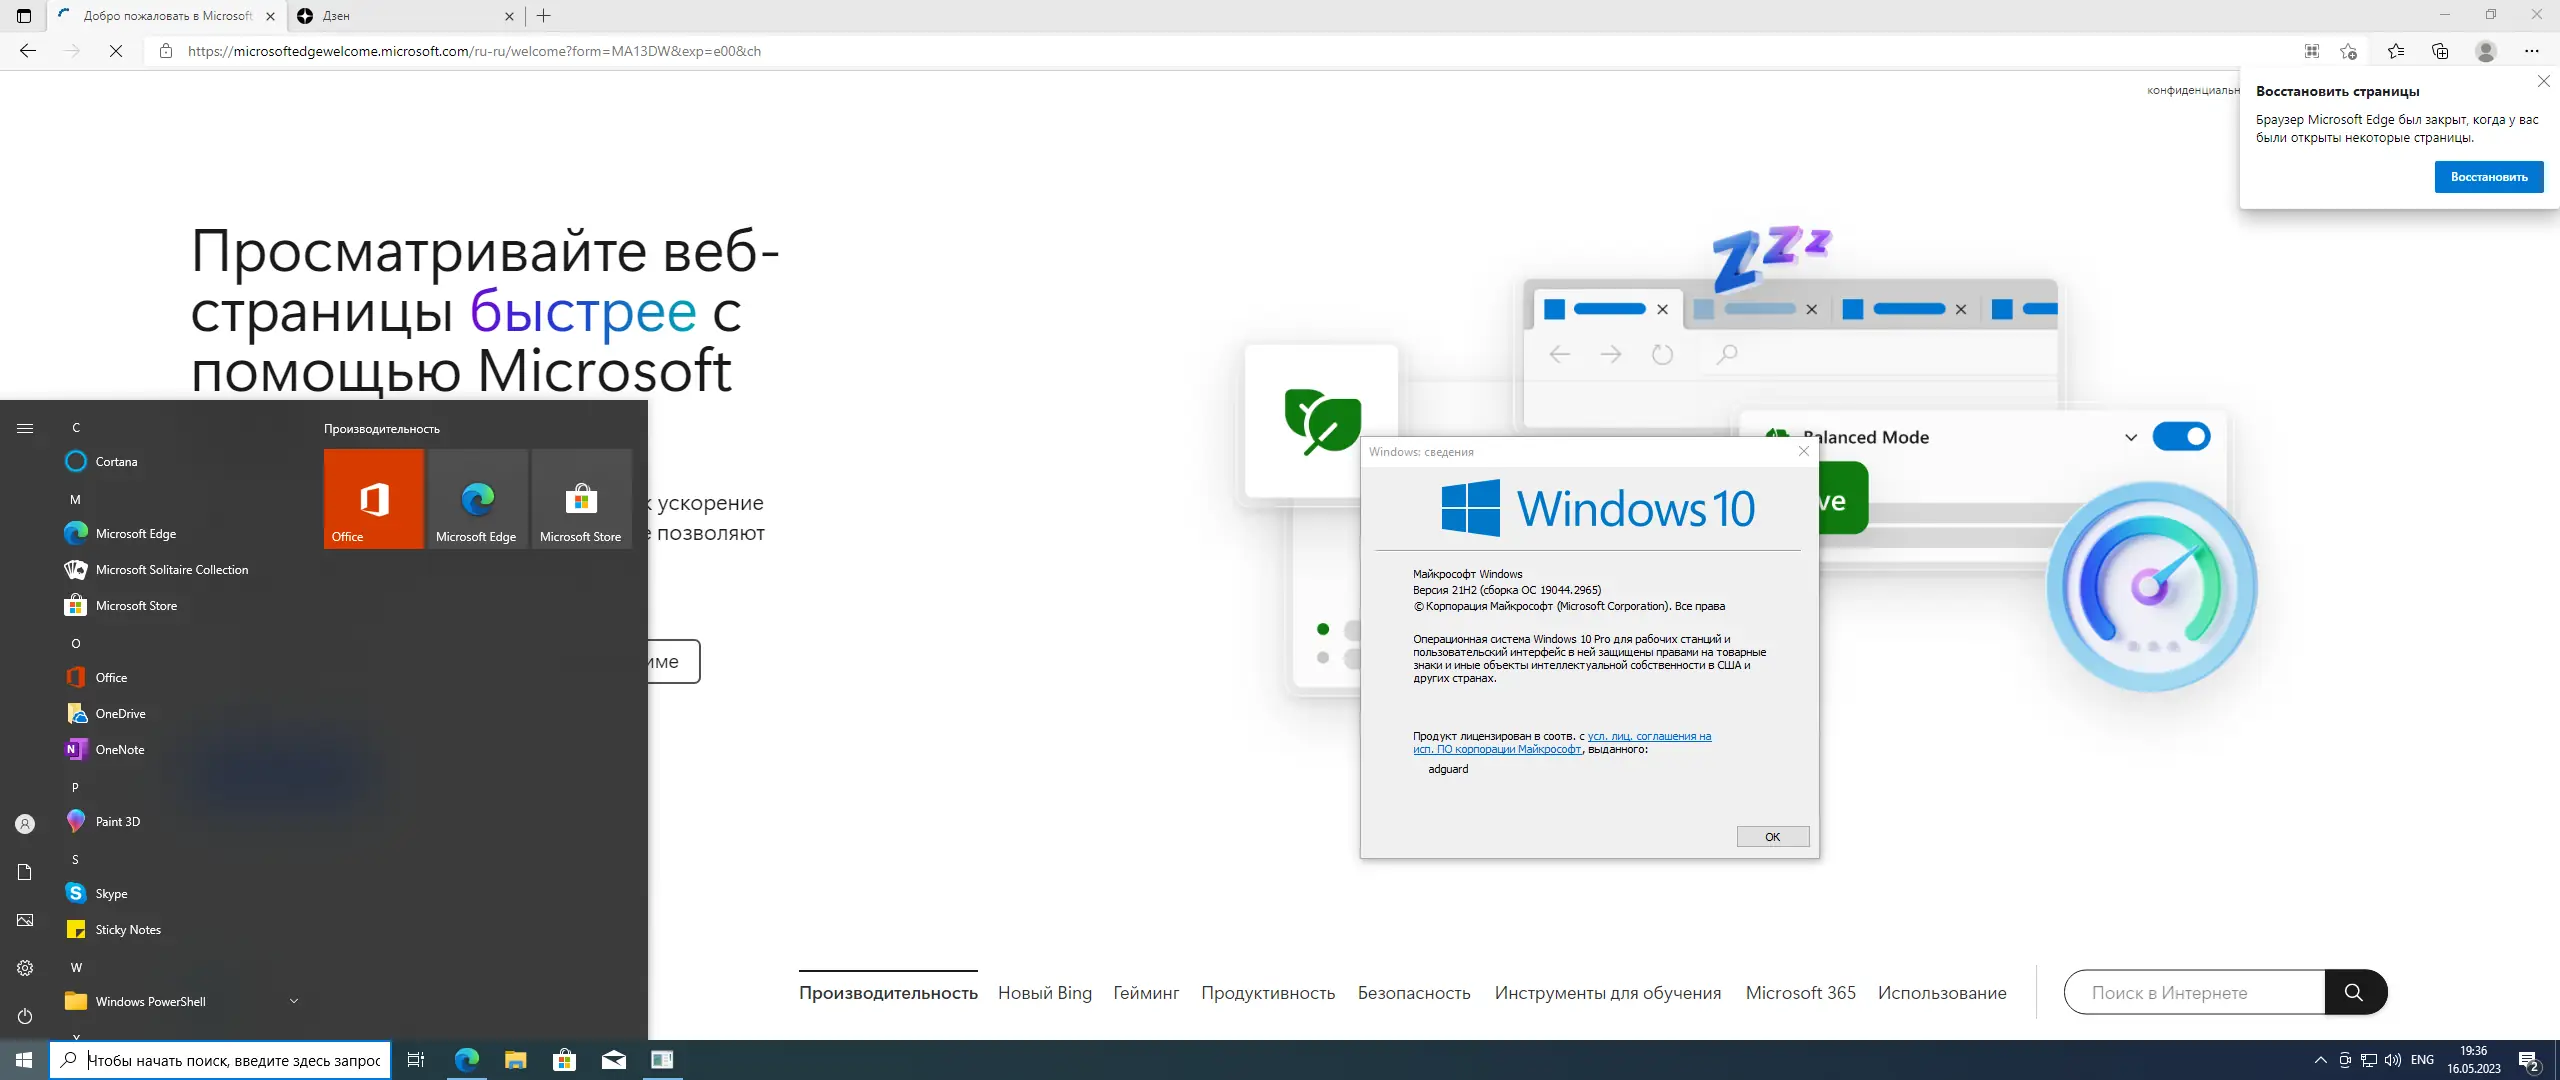
Task: Select the Новый Bing tab
Action: (x=1044, y=993)
